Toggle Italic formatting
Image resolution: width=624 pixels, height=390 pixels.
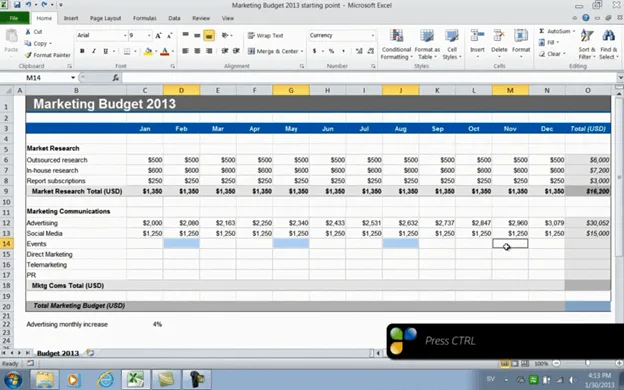[x=94, y=51]
